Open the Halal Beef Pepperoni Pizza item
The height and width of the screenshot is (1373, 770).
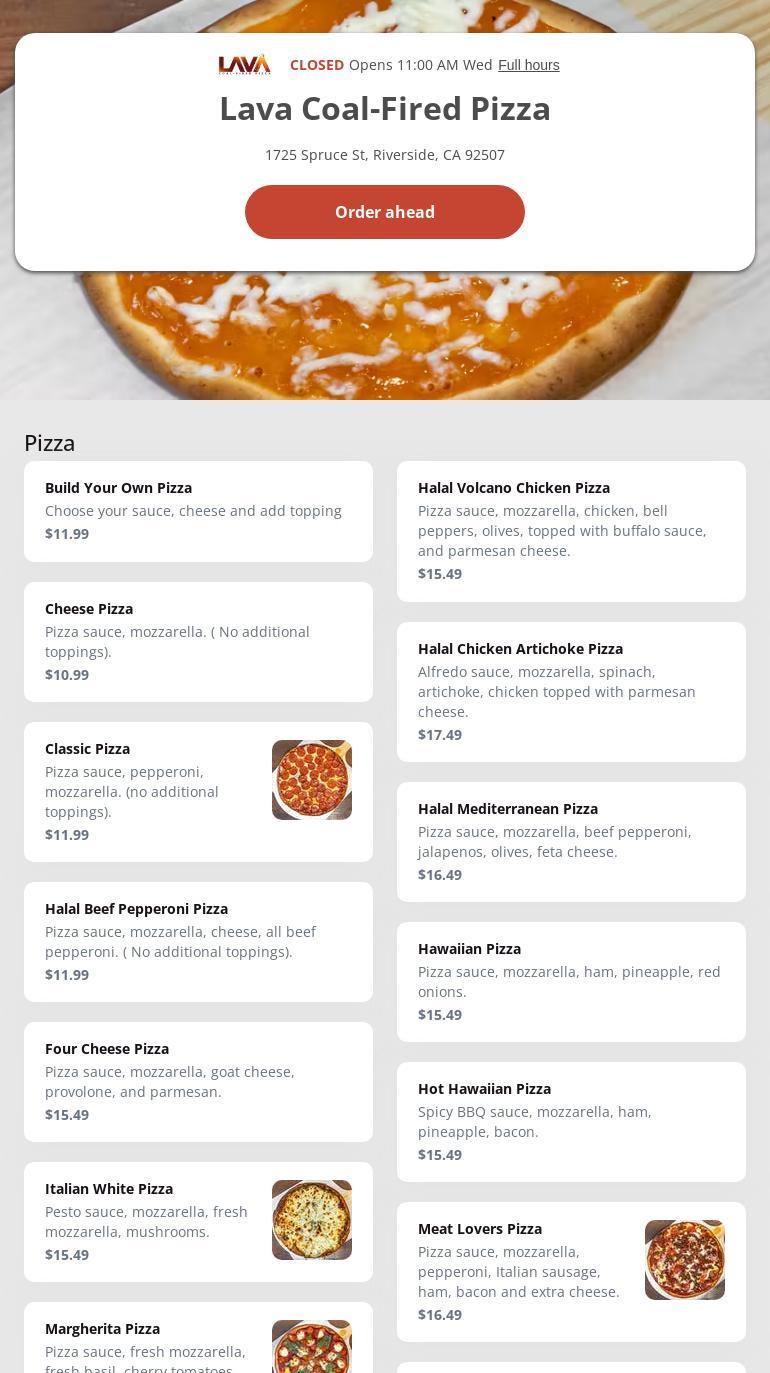[x=198, y=941]
